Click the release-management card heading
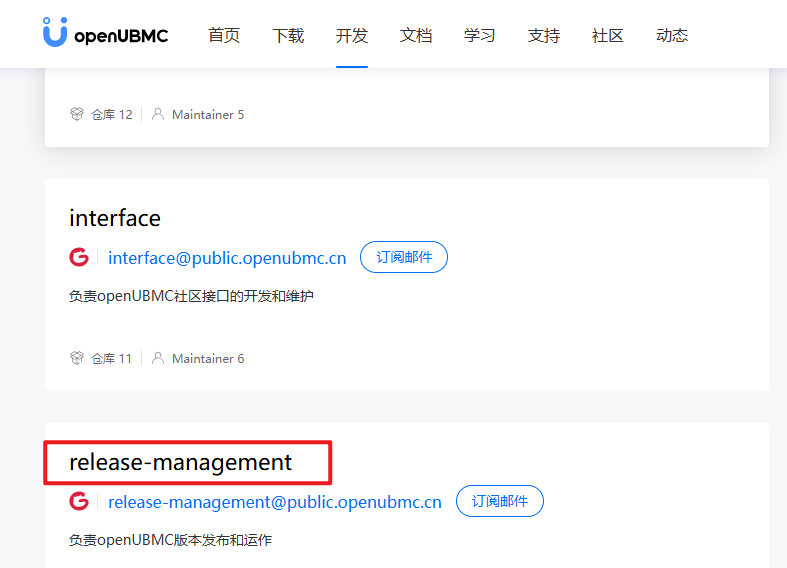The width and height of the screenshot is (787, 568). click(181, 463)
